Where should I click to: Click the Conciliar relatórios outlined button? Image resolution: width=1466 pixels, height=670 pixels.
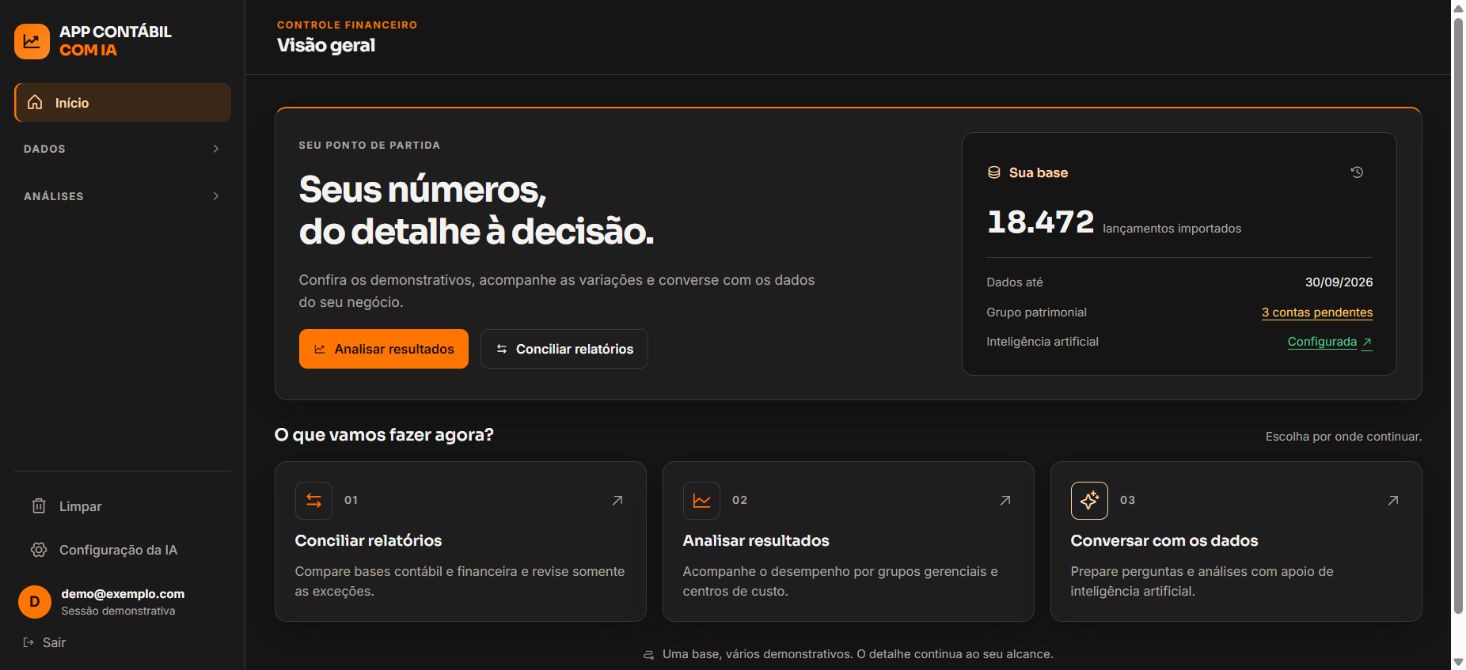coord(564,349)
